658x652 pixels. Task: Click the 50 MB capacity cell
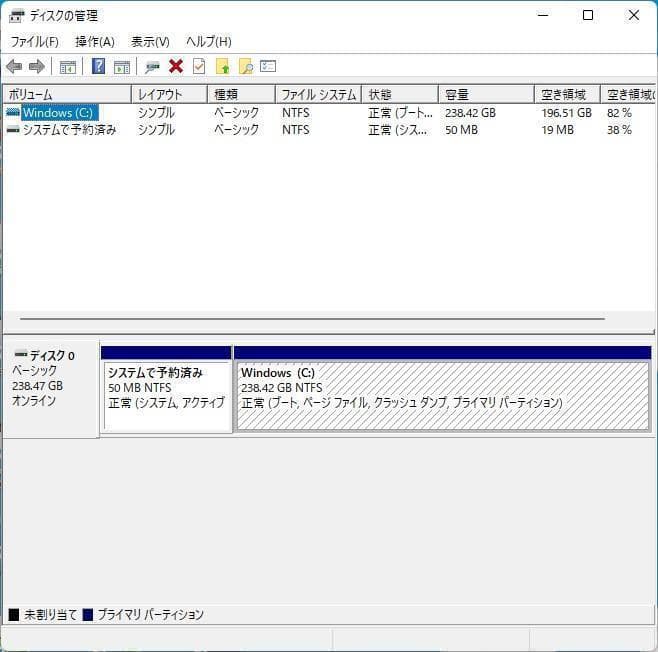(x=461, y=130)
